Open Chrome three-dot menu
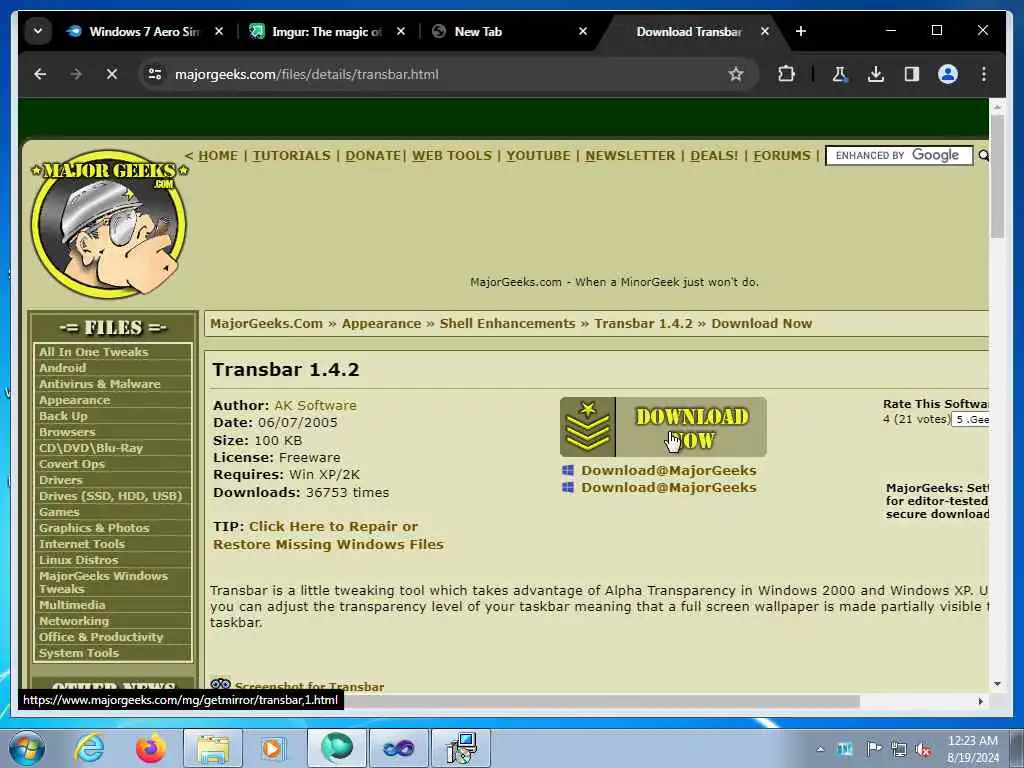This screenshot has width=1024, height=768. 984,74
